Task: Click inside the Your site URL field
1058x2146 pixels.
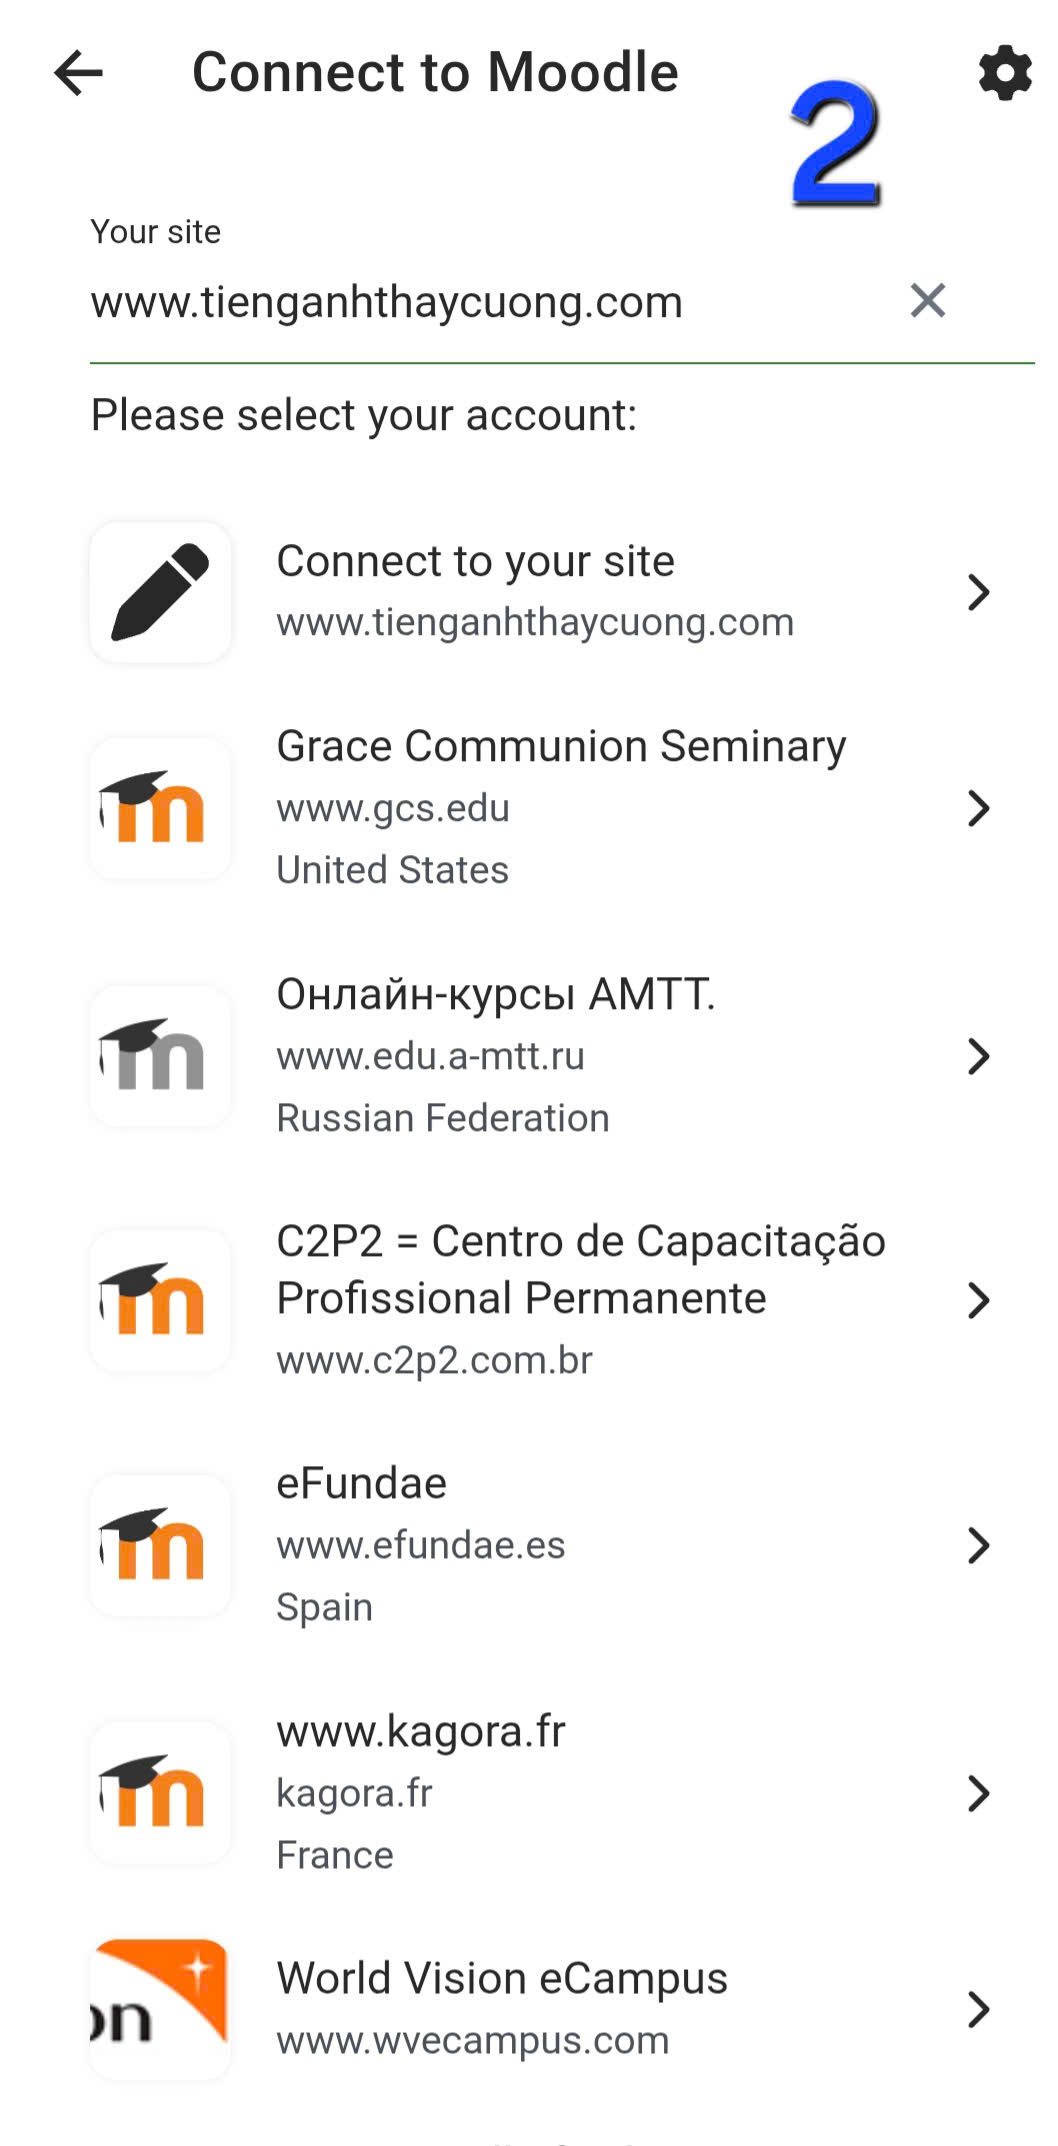Action: point(480,302)
